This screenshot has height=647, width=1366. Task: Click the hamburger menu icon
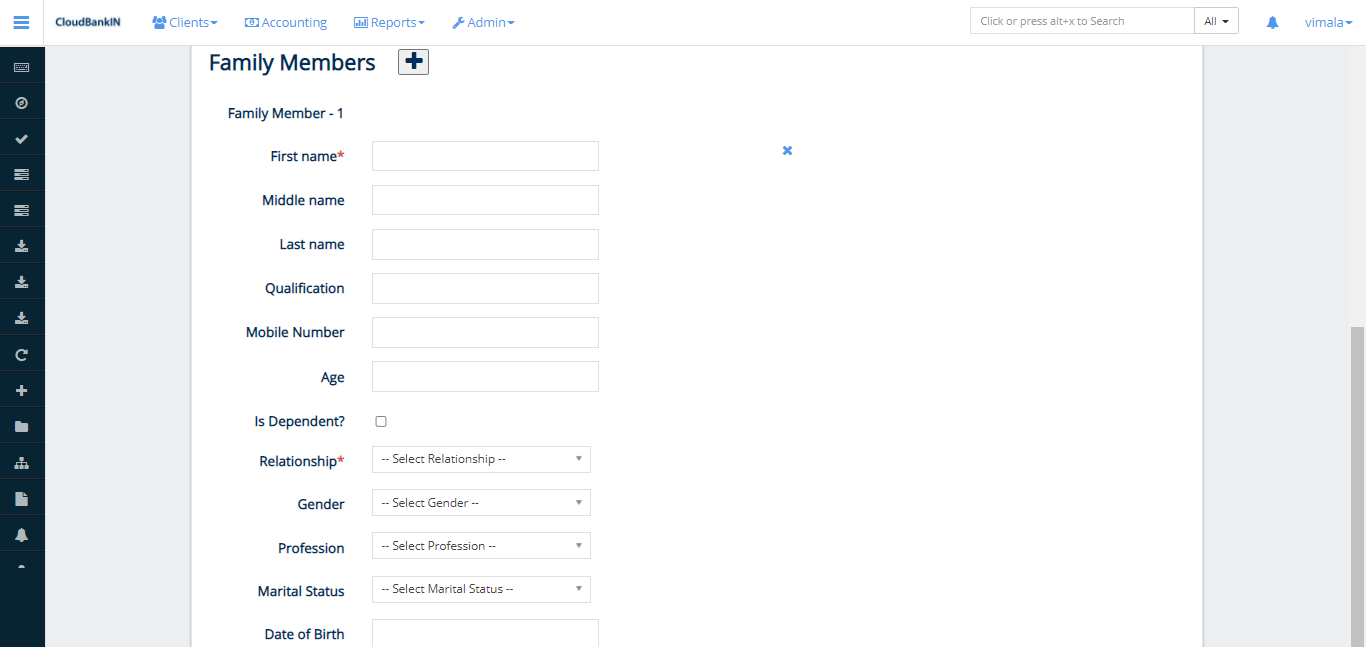21,22
